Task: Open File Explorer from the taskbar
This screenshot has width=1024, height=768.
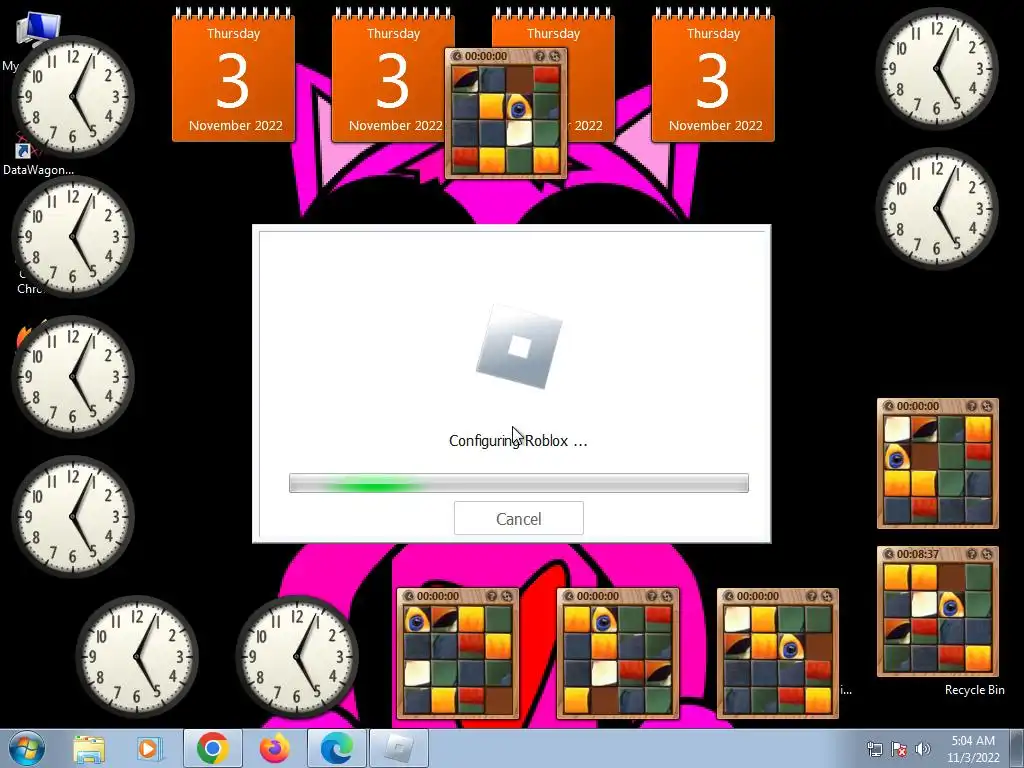Action: (x=89, y=749)
